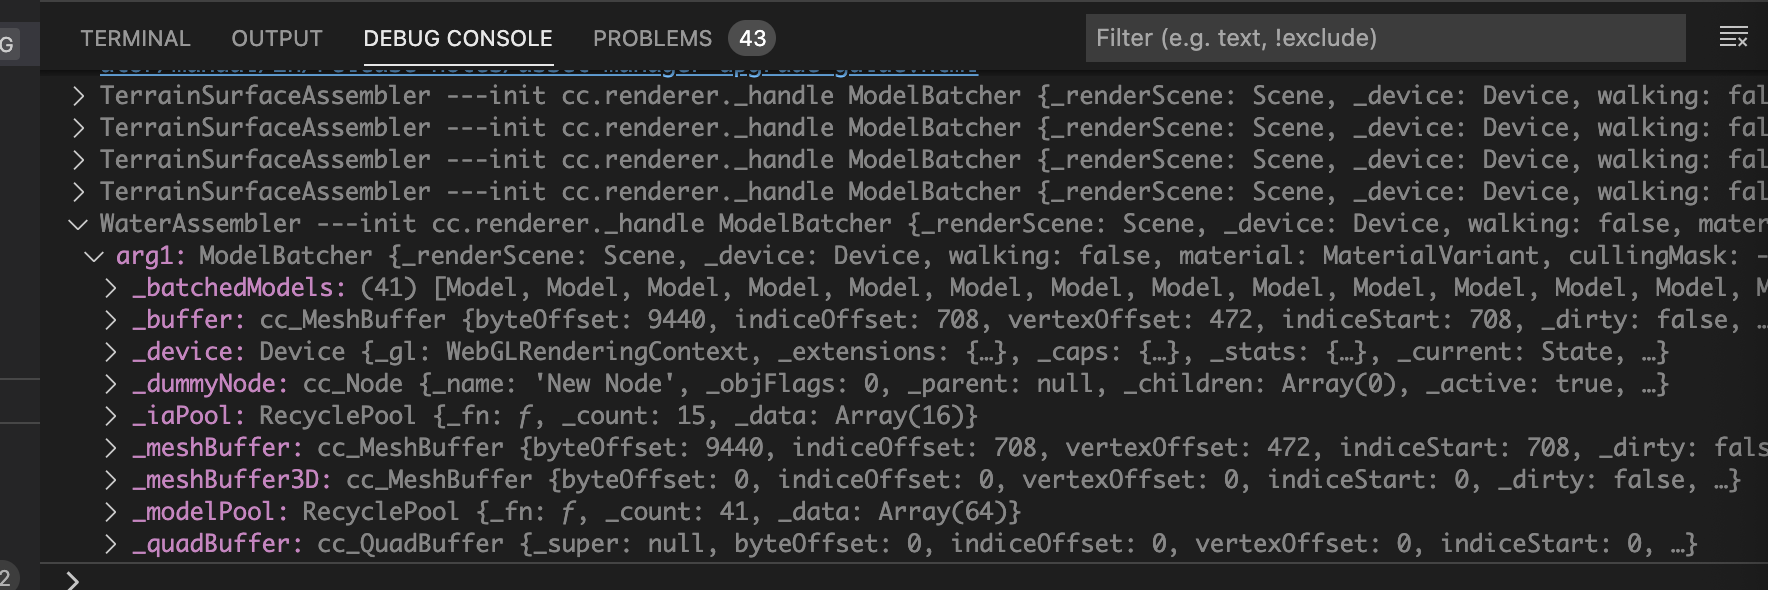
Task: Collapse the arg1 ModelBatcher node
Action: 95,256
